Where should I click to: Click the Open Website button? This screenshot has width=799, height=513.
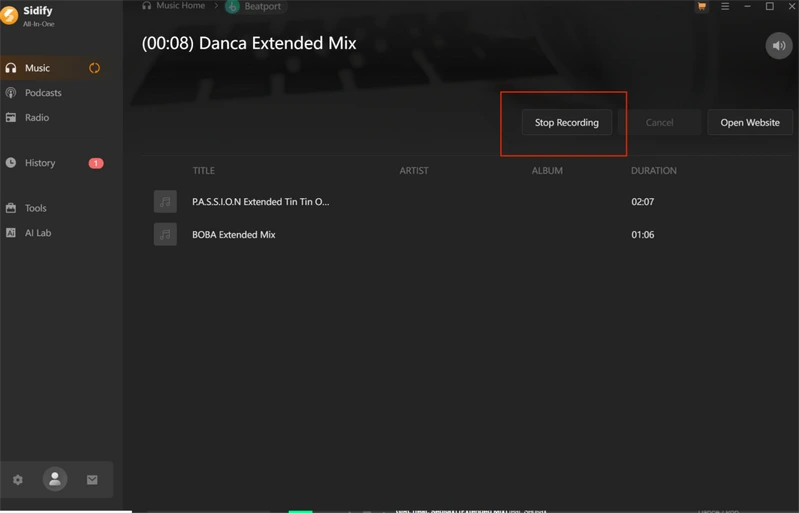(x=750, y=122)
